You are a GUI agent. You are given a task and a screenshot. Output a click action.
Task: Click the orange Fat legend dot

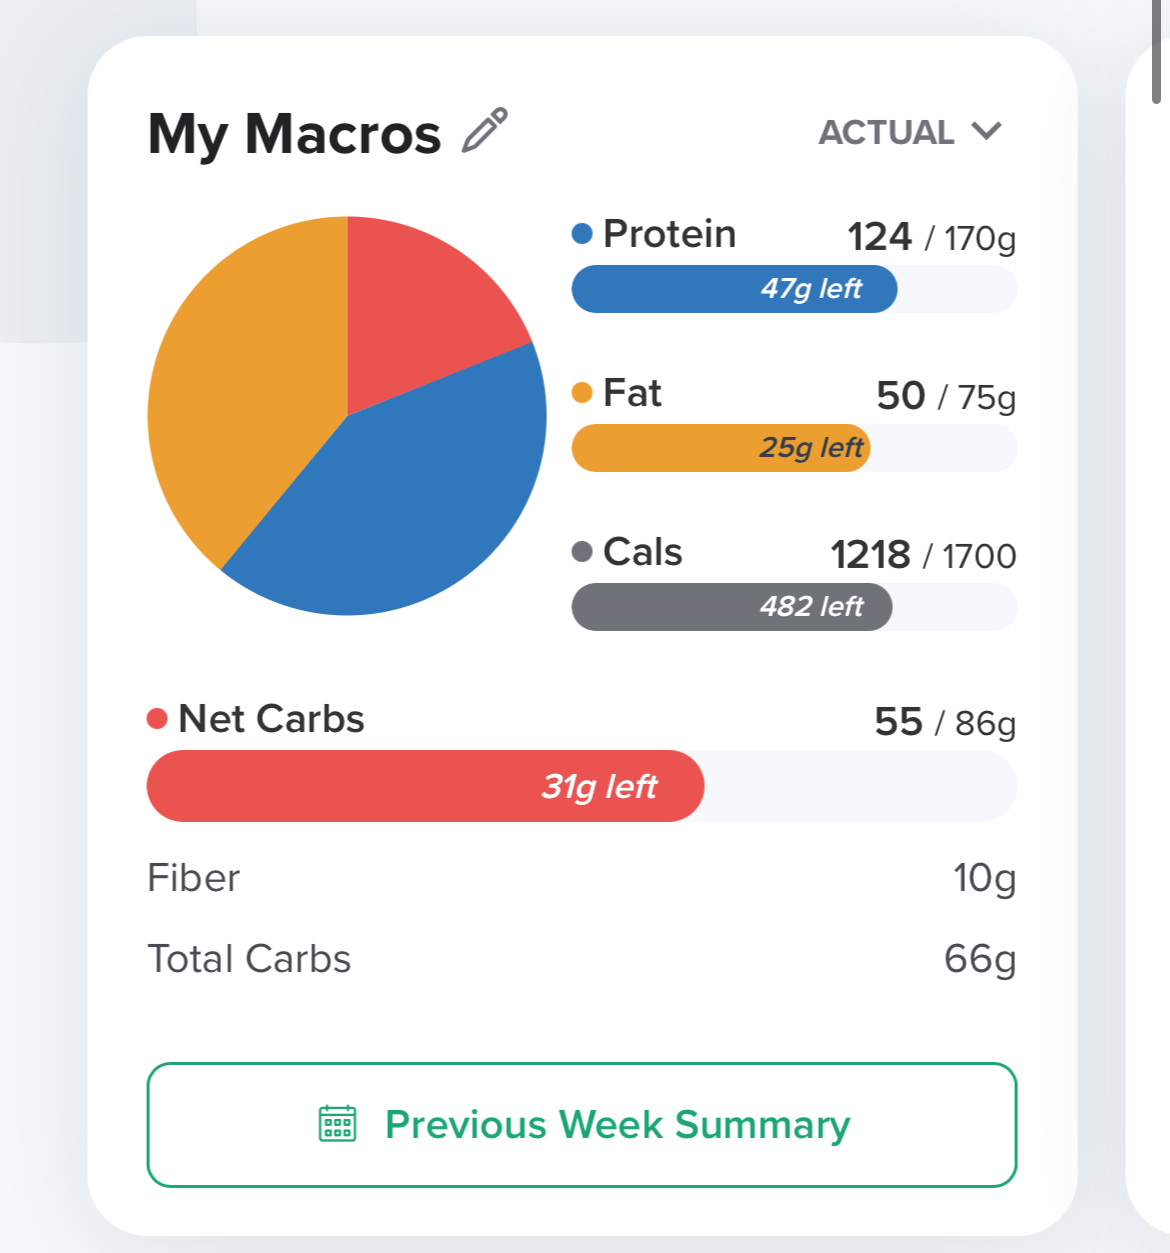582,393
